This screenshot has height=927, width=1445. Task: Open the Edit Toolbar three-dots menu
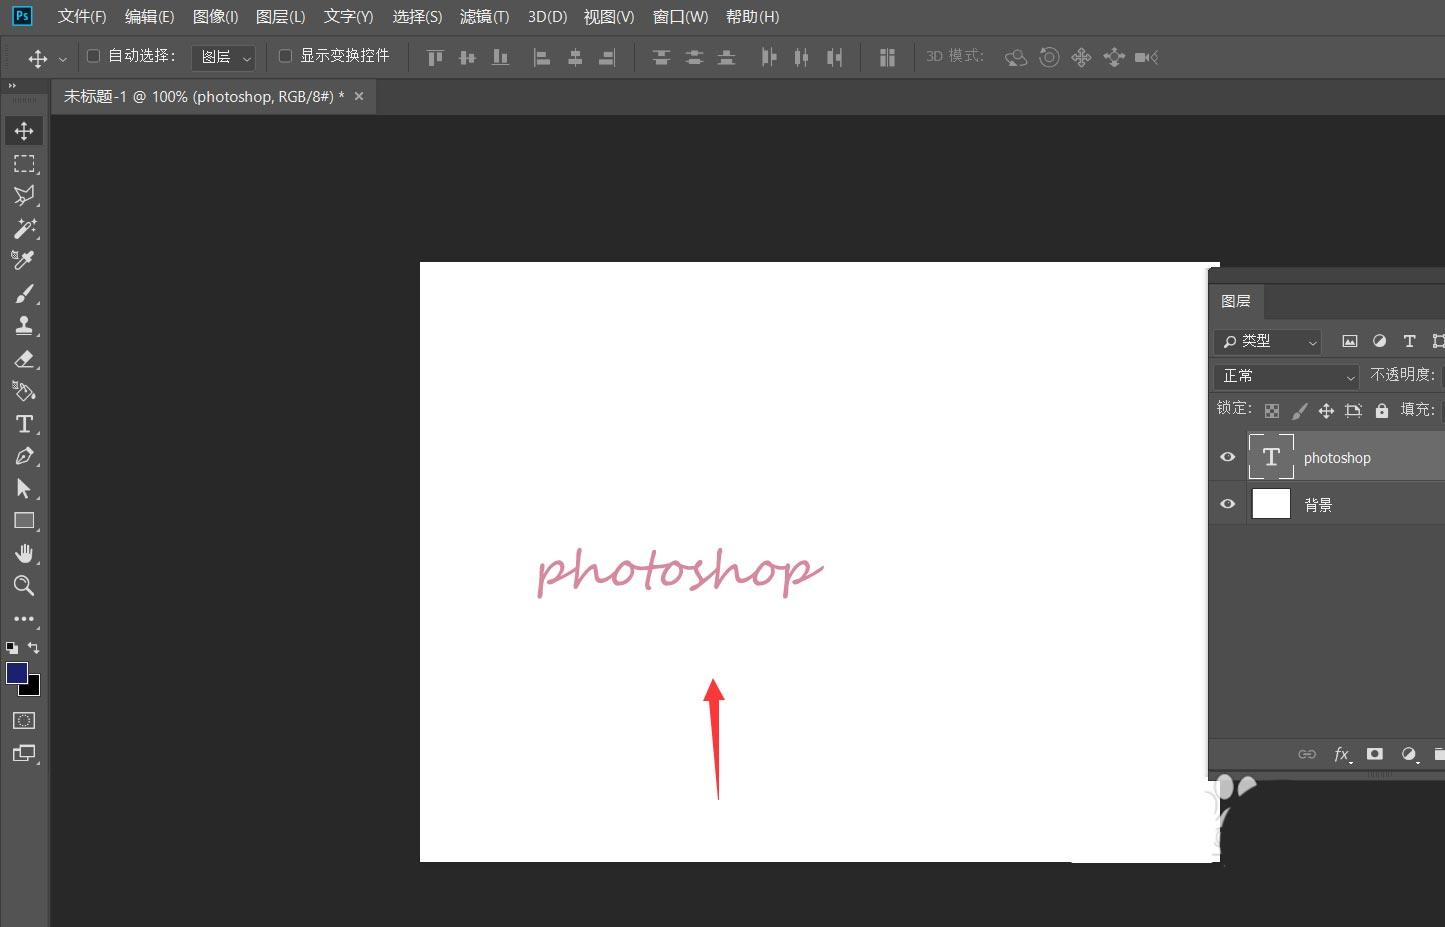coord(24,619)
